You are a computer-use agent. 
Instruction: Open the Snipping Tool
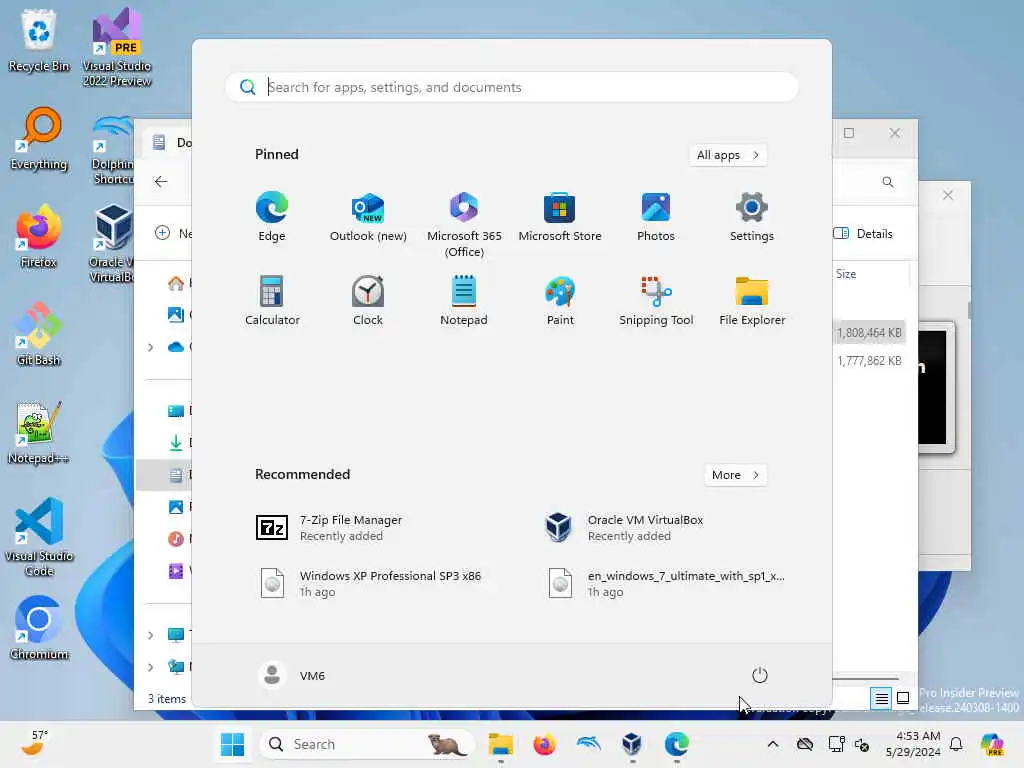[x=656, y=301]
